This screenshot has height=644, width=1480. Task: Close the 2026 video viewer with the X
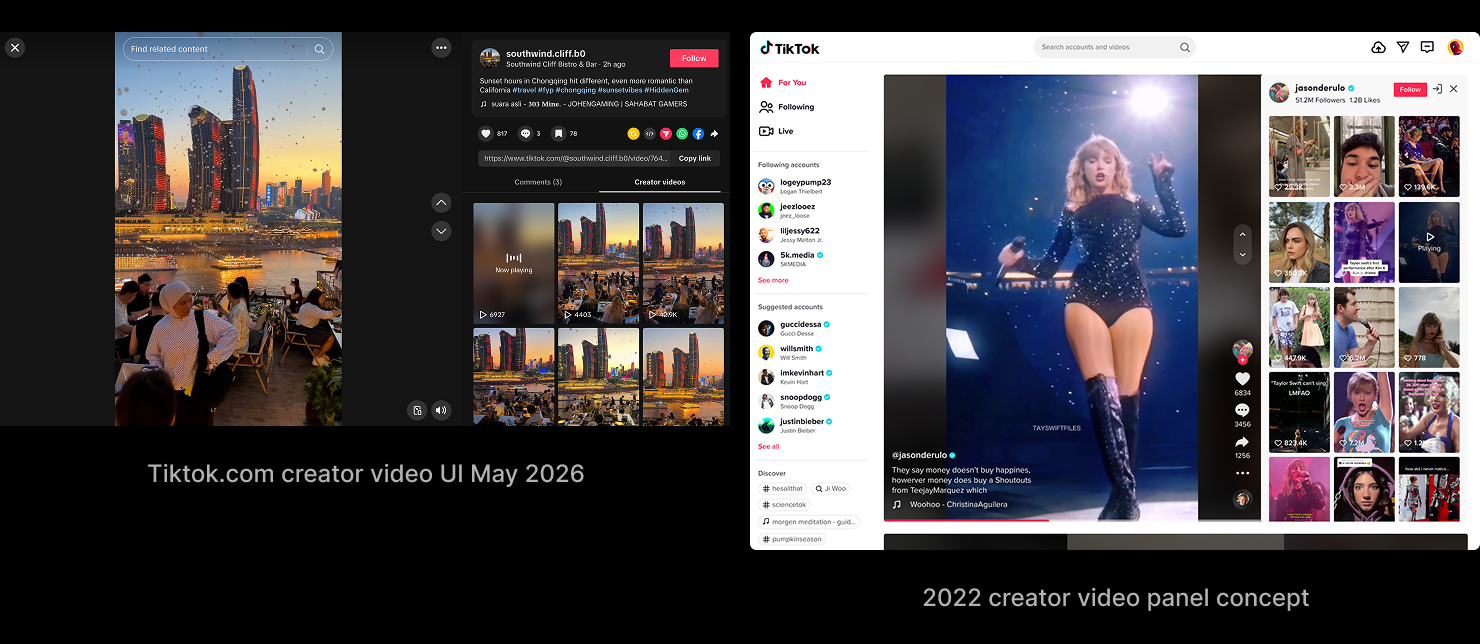[x=14, y=47]
